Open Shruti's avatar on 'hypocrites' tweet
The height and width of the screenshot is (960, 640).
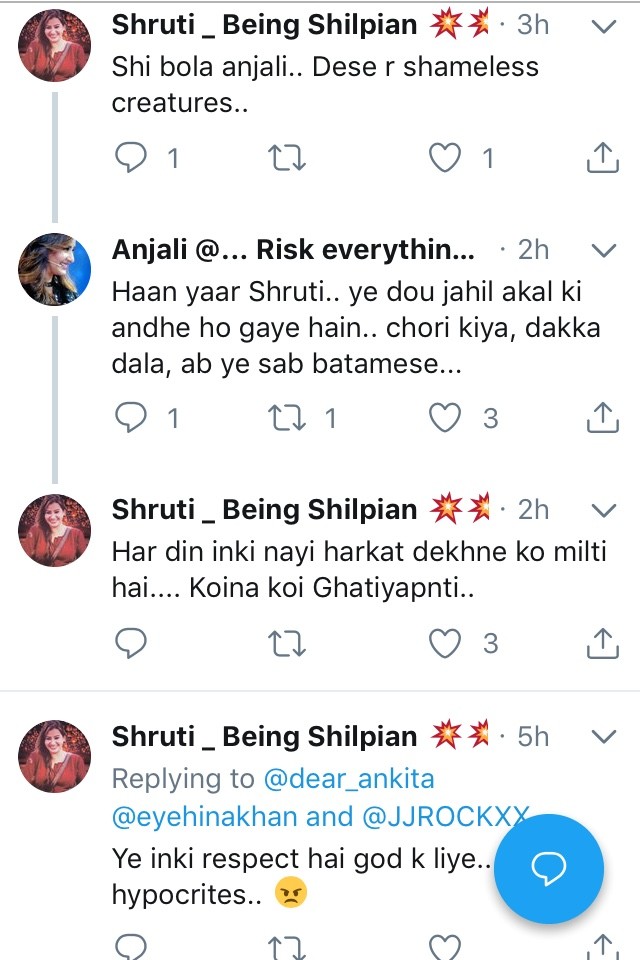click(55, 756)
